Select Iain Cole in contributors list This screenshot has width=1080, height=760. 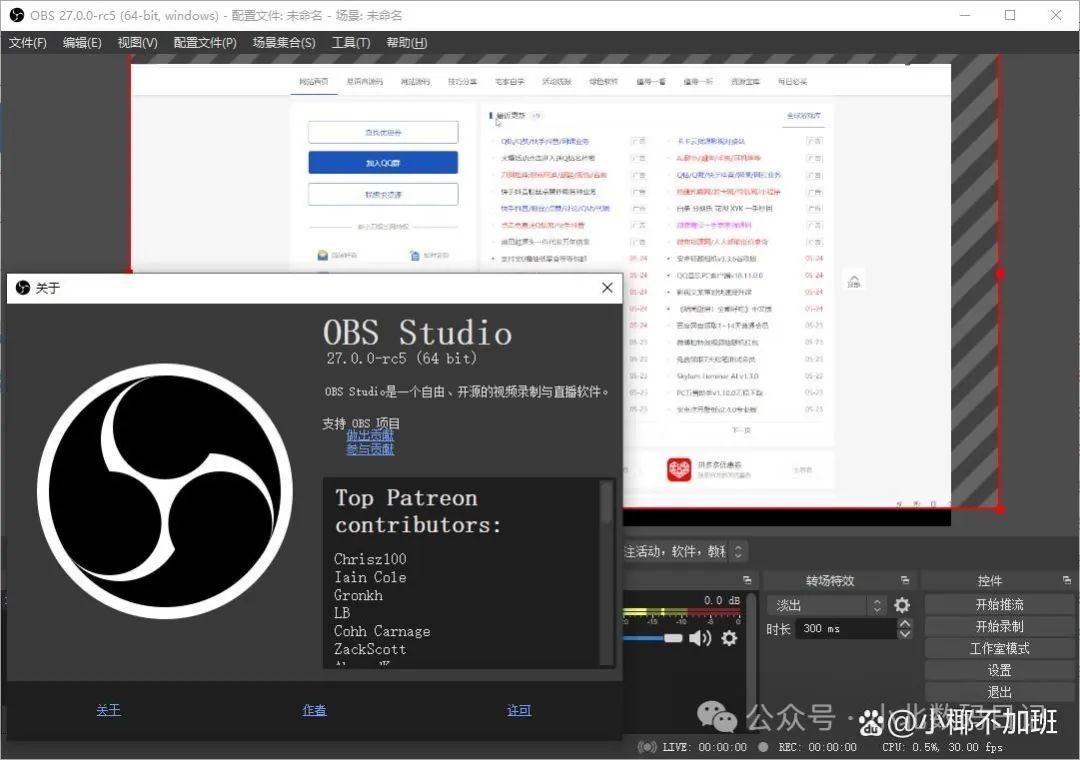[370, 577]
